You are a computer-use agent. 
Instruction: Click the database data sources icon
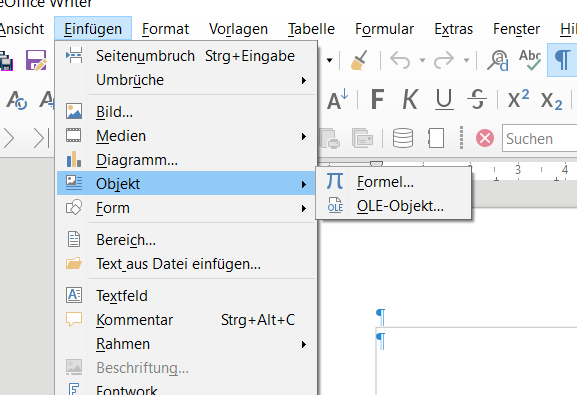(403, 138)
